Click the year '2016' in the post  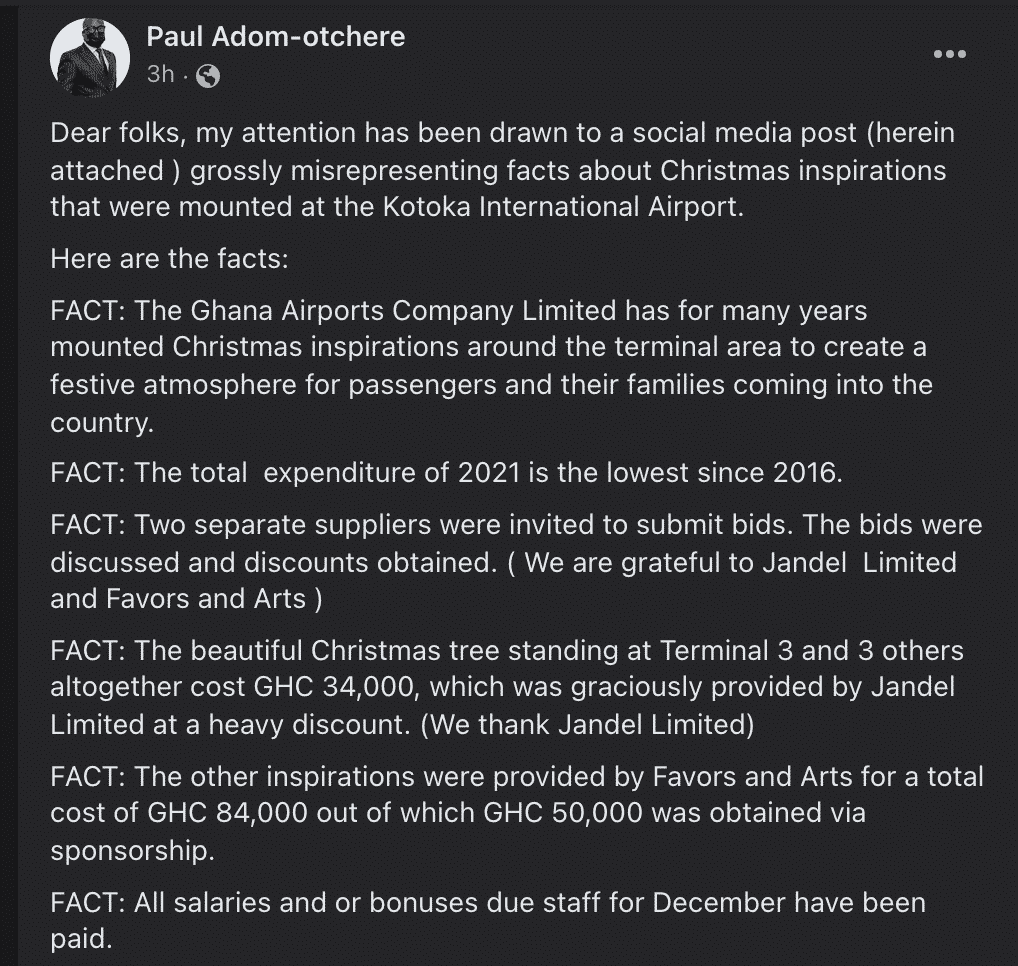pyautogui.click(x=804, y=473)
